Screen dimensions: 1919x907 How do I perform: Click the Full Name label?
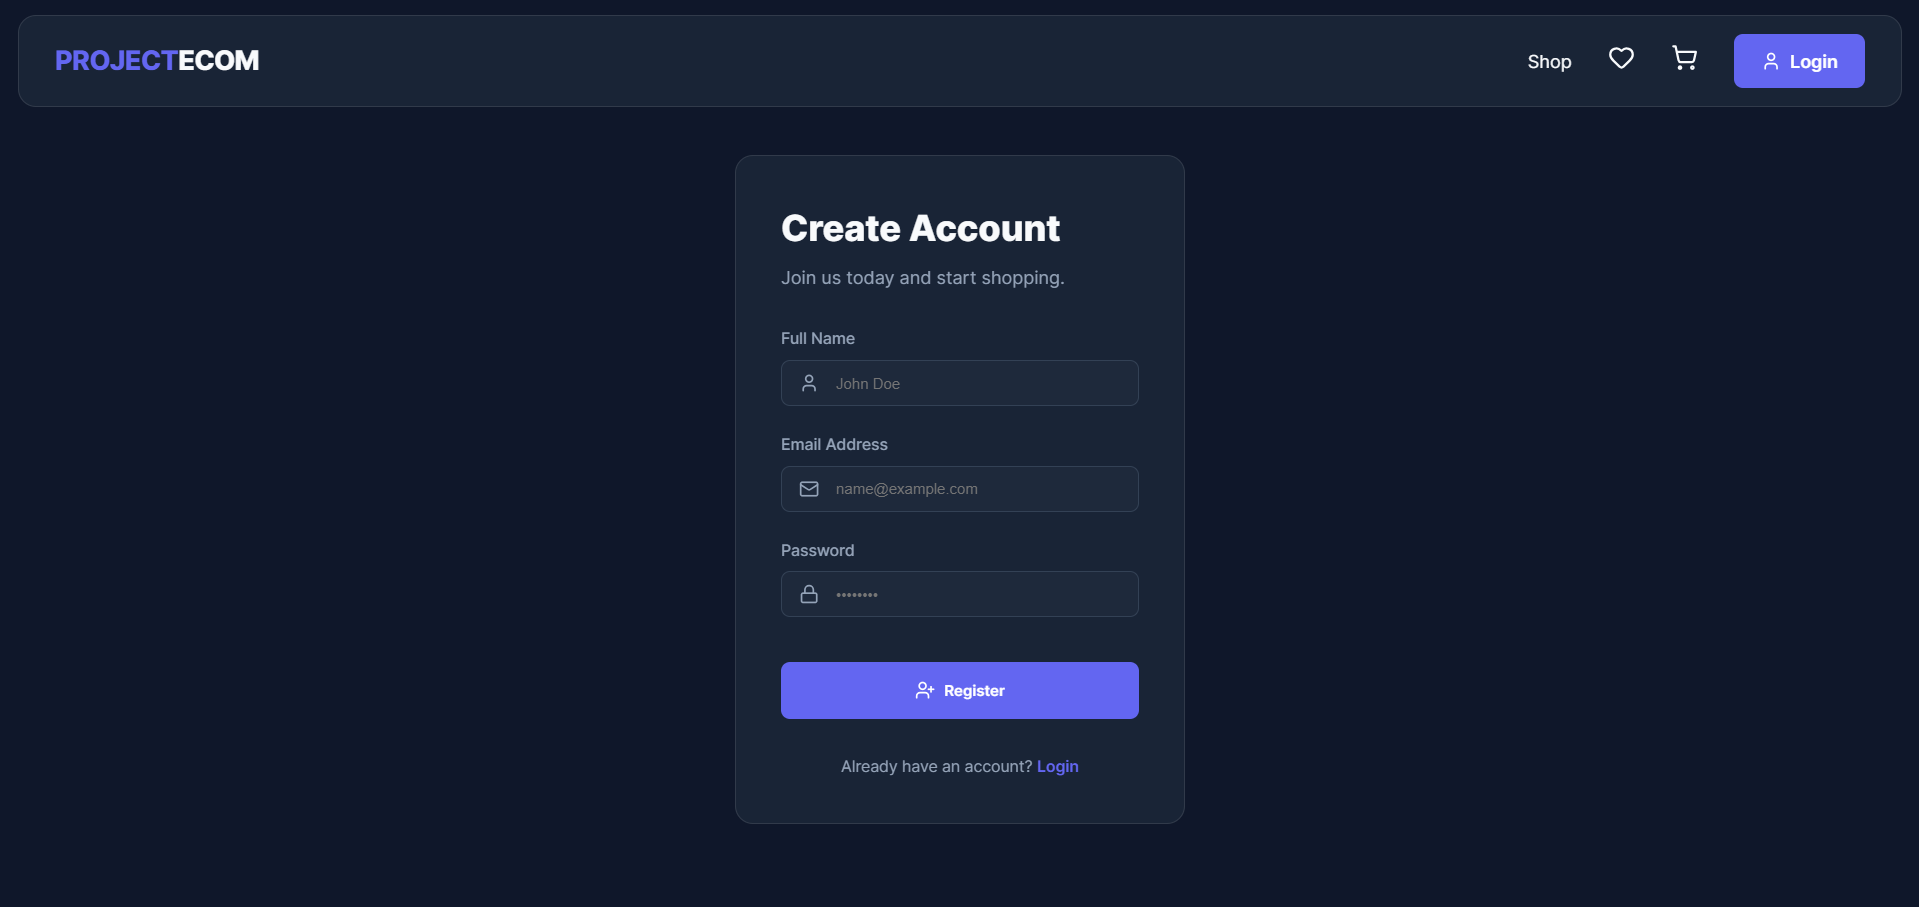pos(817,338)
